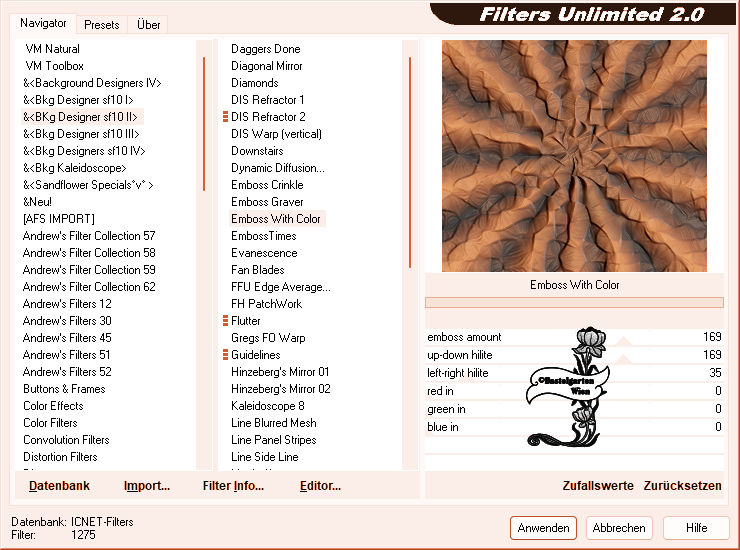The image size is (740, 550).
Task: Choose Hinzeberg's Mirror 02 filter
Action: [281, 389]
